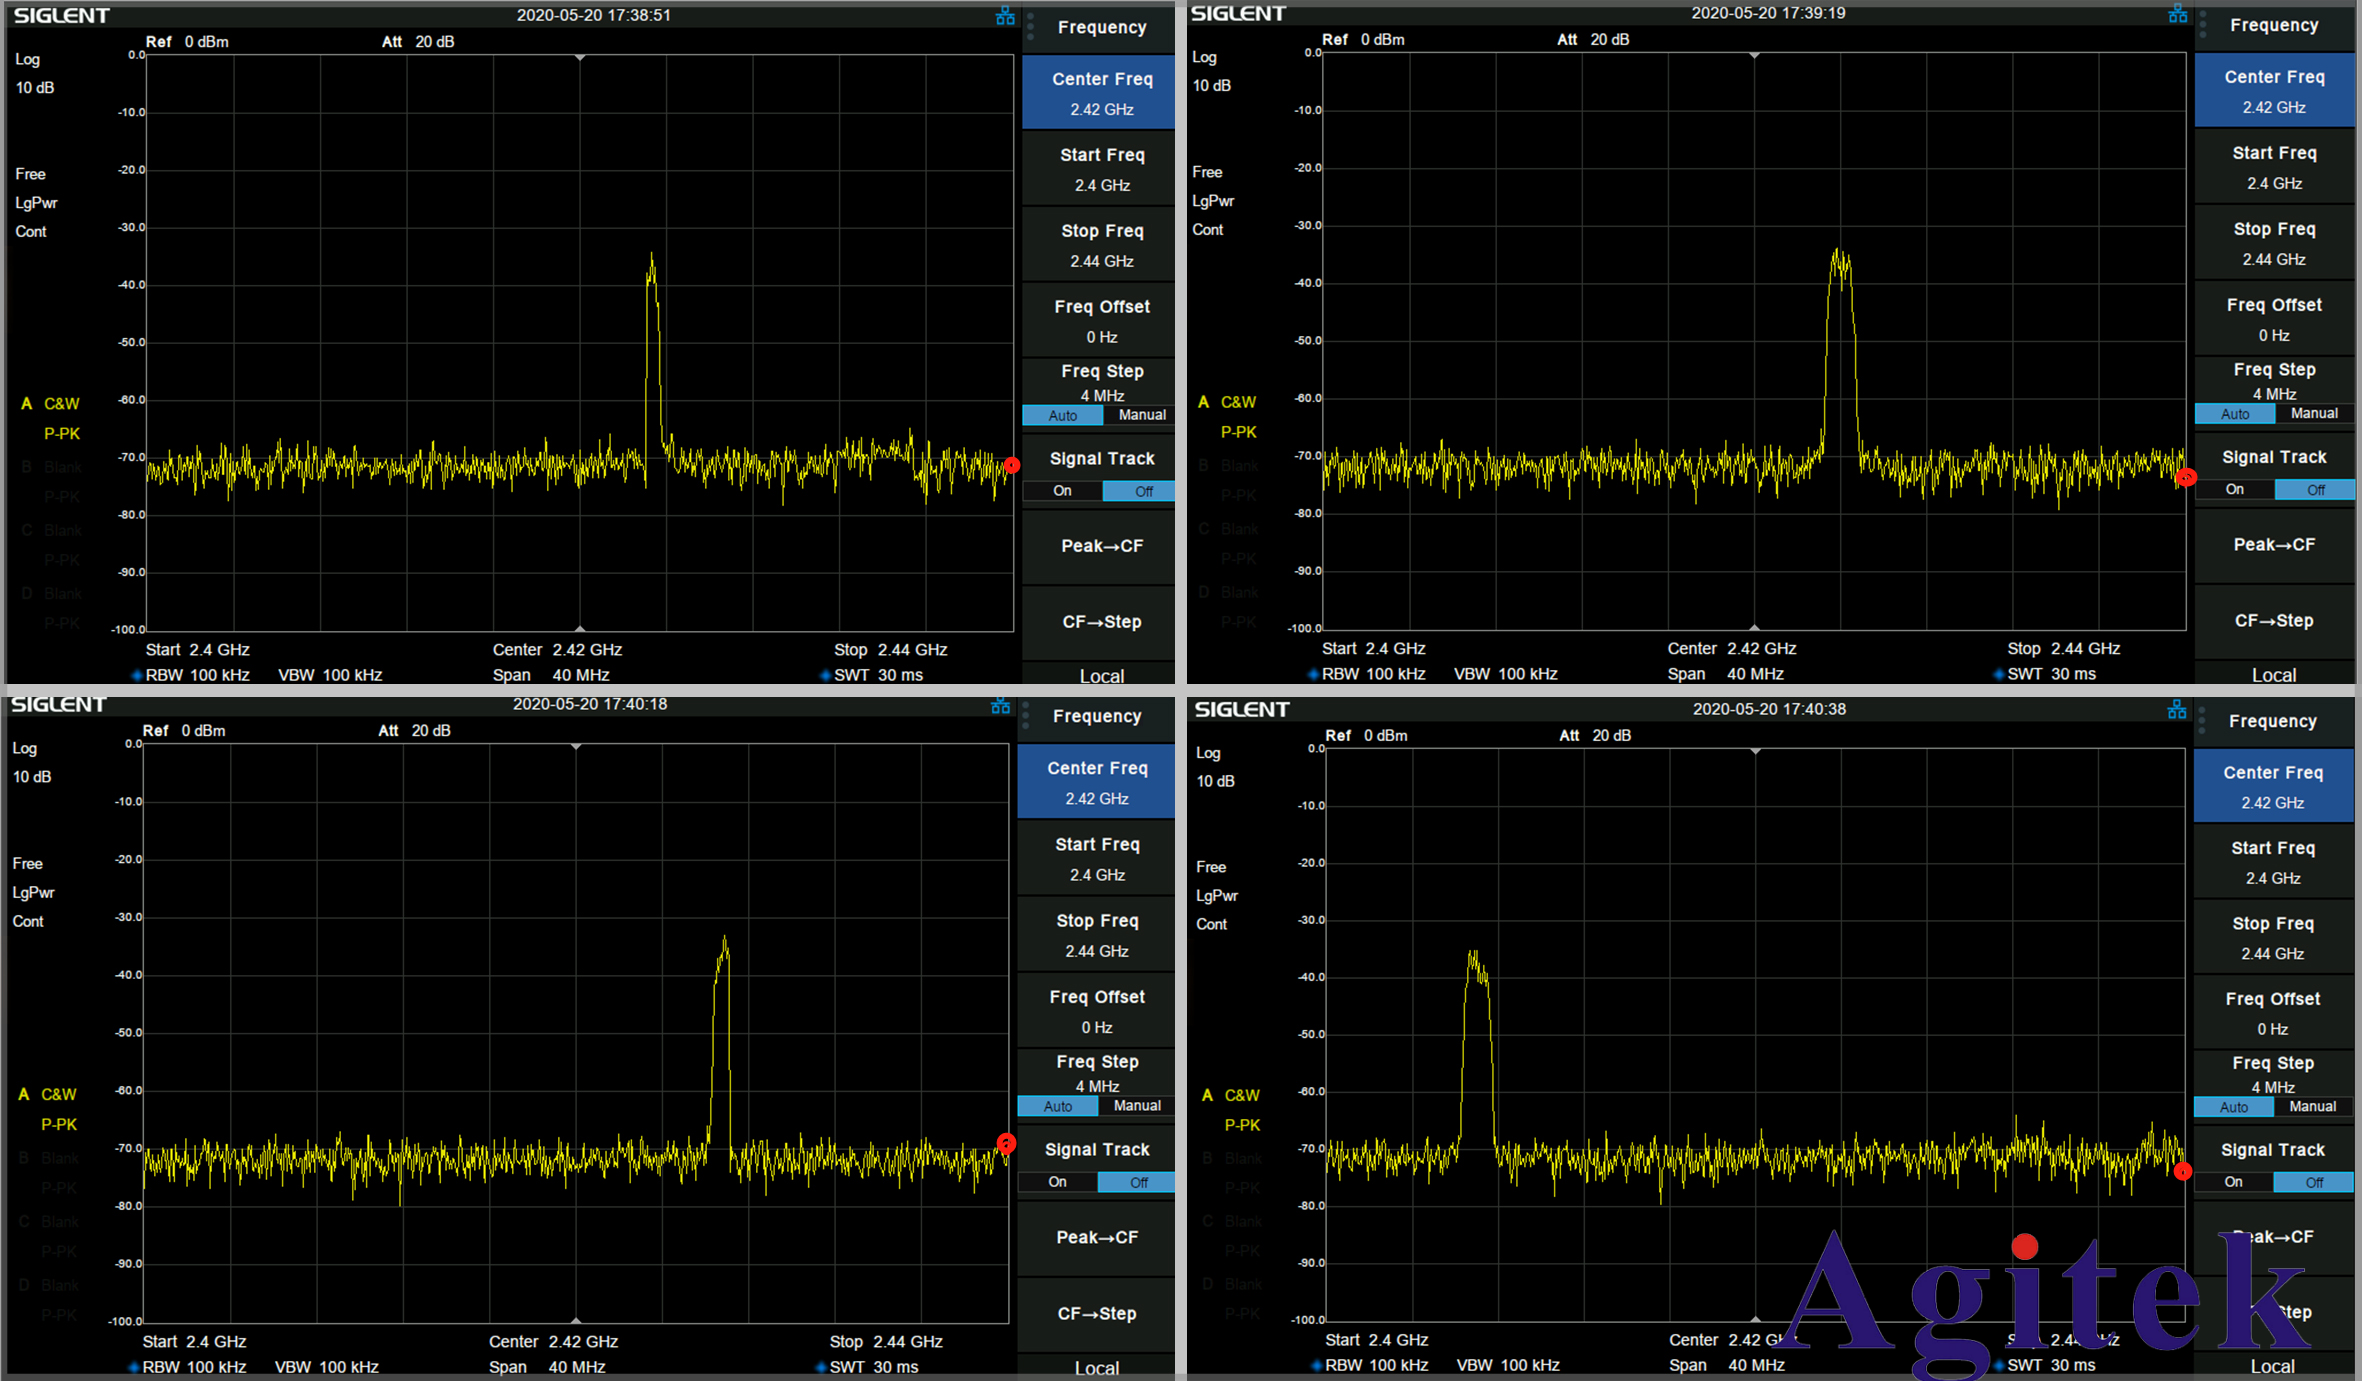The height and width of the screenshot is (1381, 2362).
Task: Click the SIGLENT logo in the top-right panel
Action: (1238, 14)
